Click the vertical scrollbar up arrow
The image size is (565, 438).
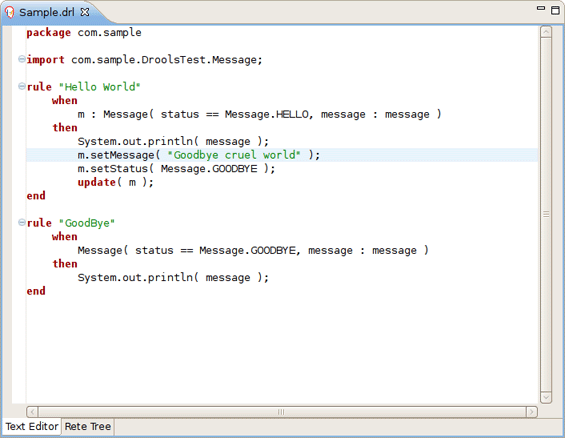pos(546,32)
